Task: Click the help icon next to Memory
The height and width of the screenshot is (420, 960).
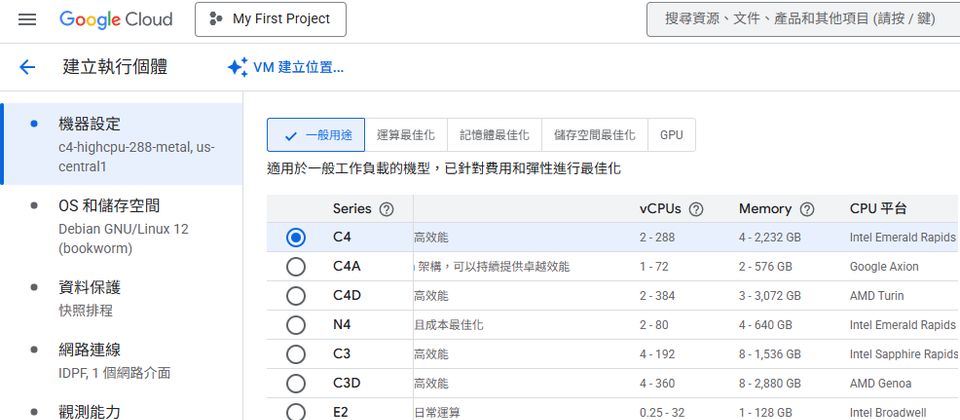Action: (x=807, y=209)
